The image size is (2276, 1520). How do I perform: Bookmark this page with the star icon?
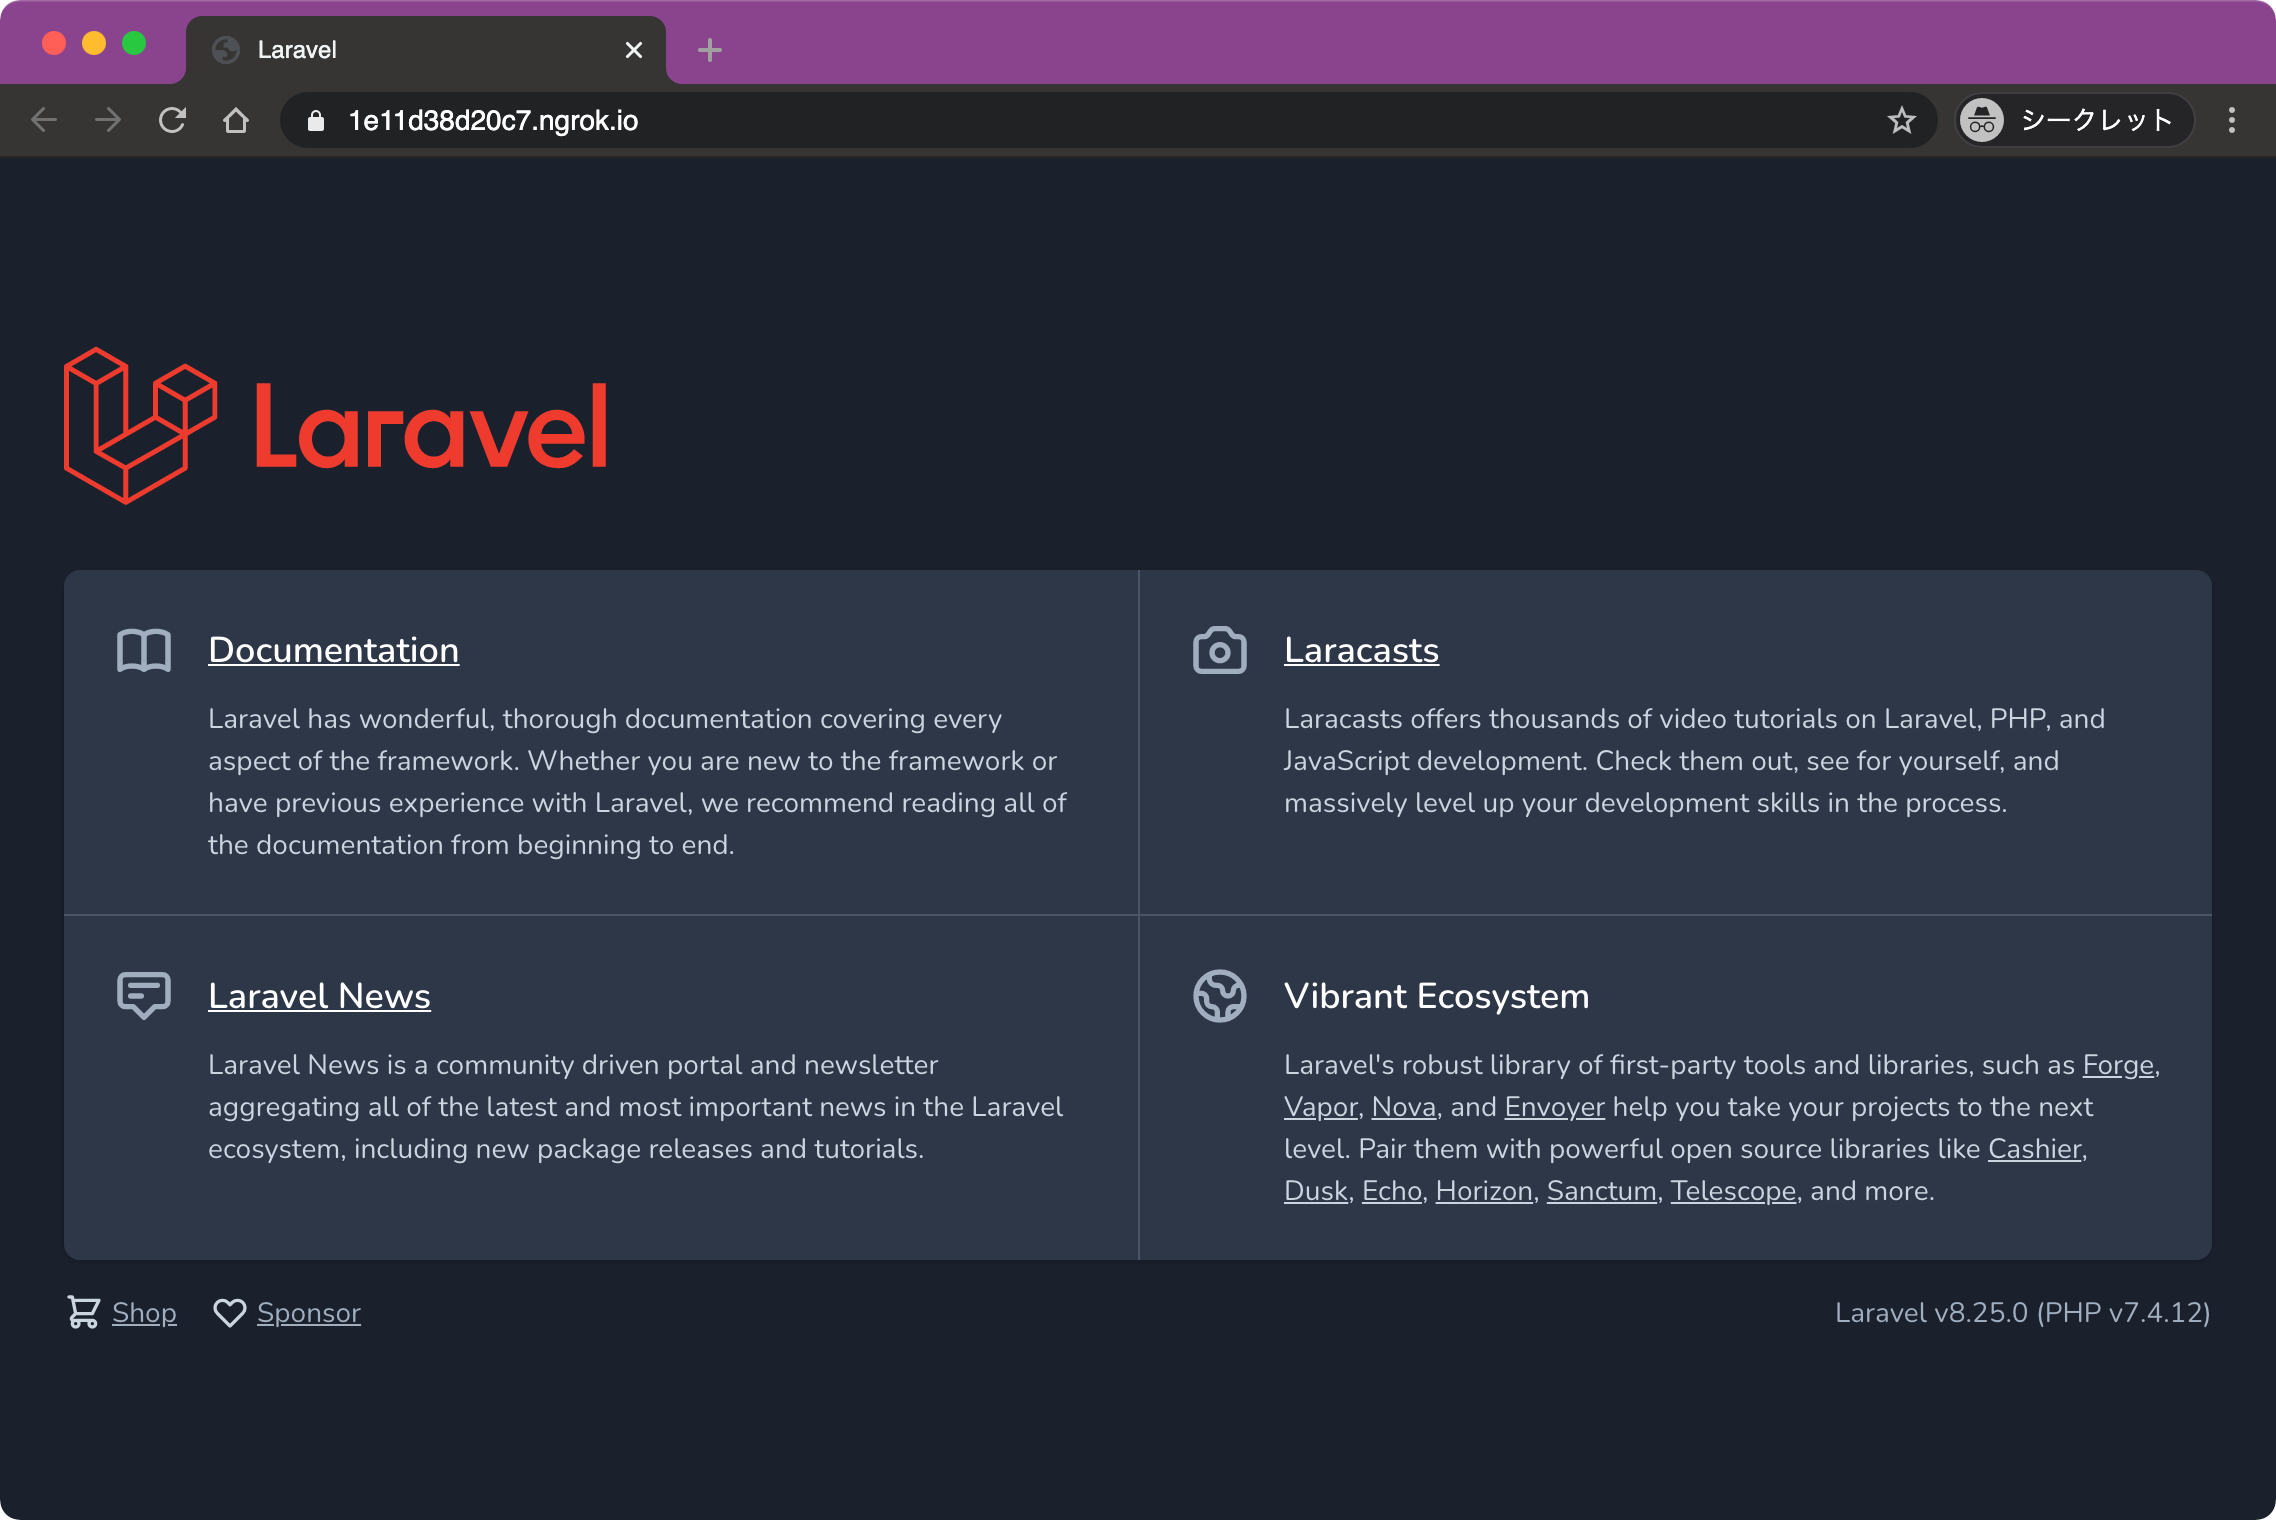[1901, 121]
